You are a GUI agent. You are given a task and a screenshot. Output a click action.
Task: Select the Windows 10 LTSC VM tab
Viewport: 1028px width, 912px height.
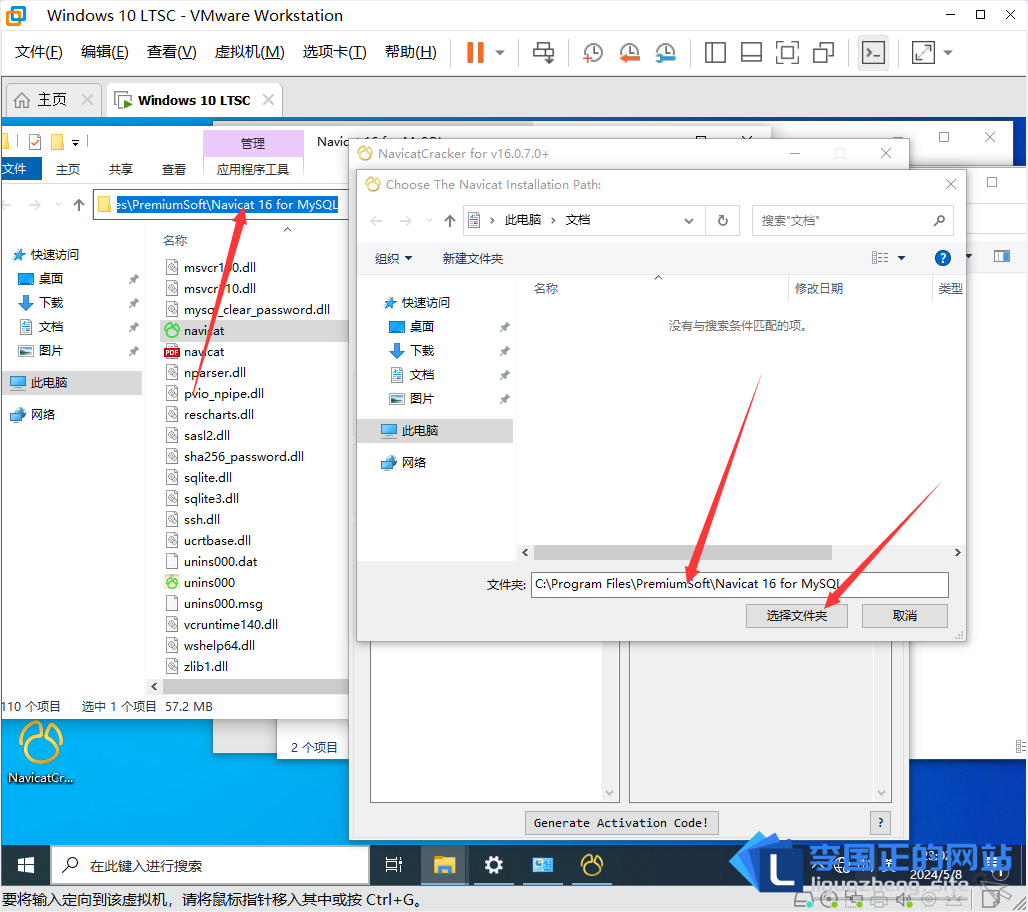tap(194, 100)
